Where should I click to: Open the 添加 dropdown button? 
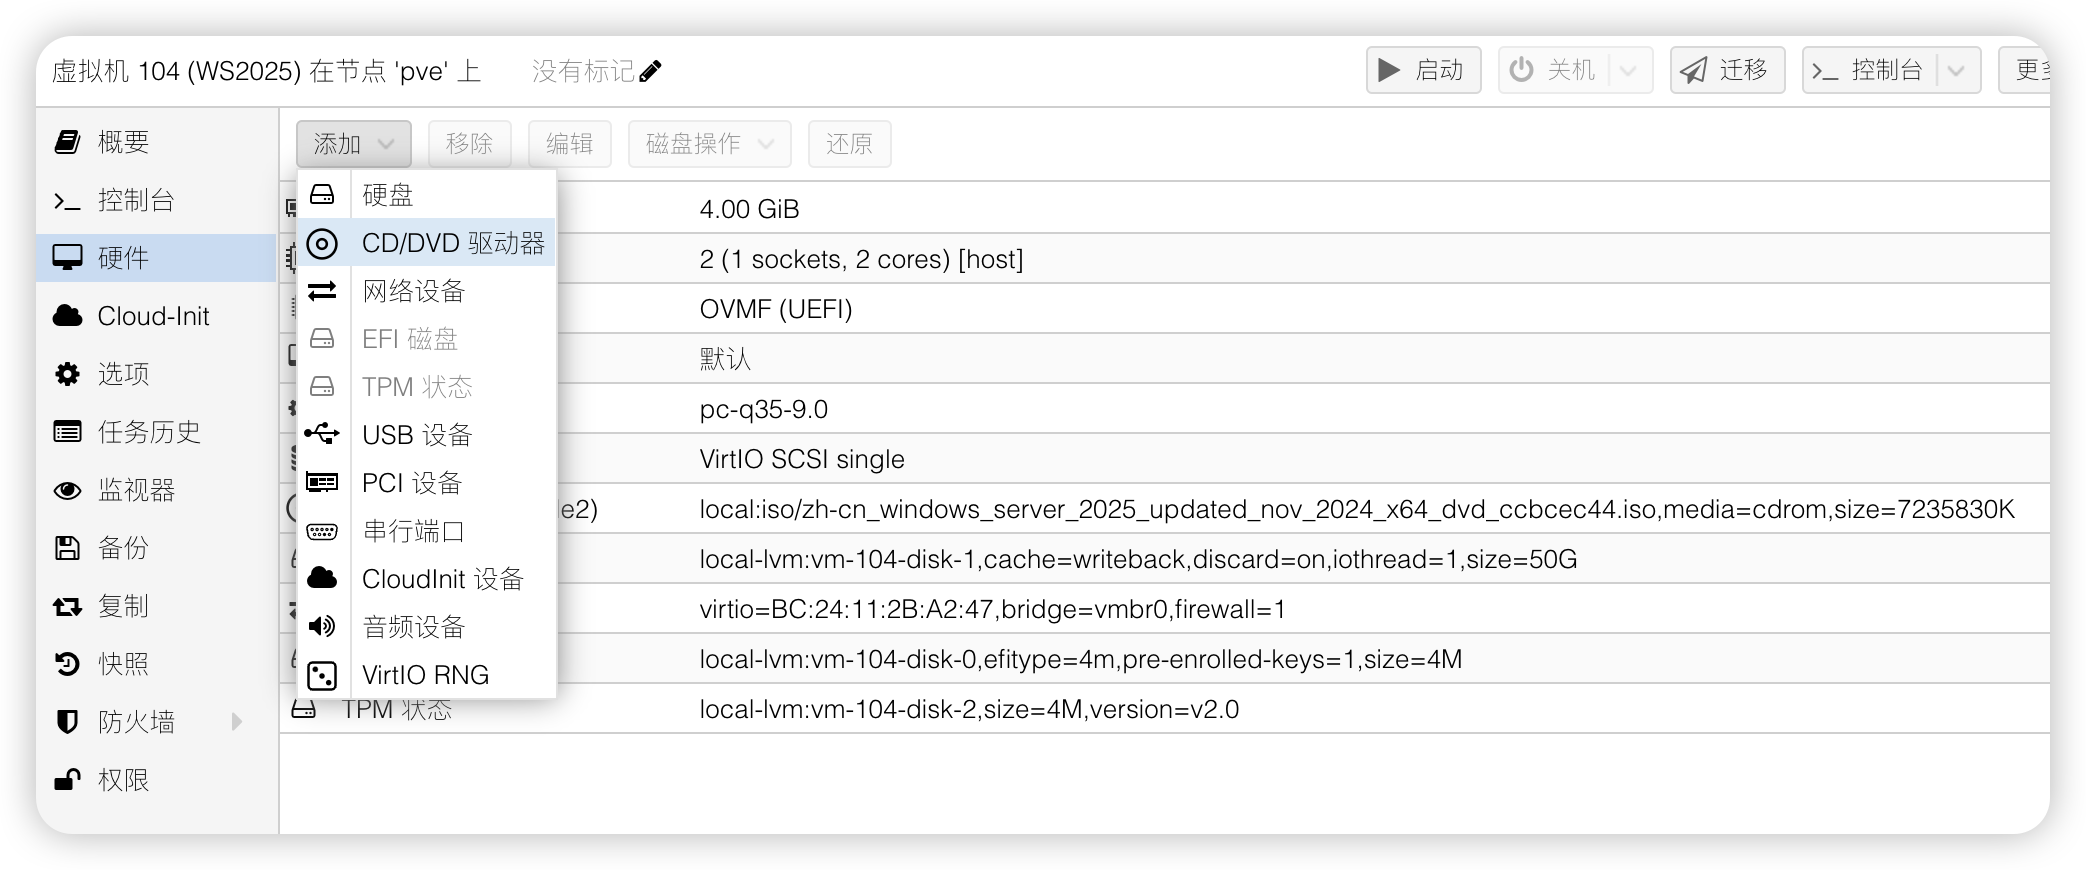tap(353, 144)
